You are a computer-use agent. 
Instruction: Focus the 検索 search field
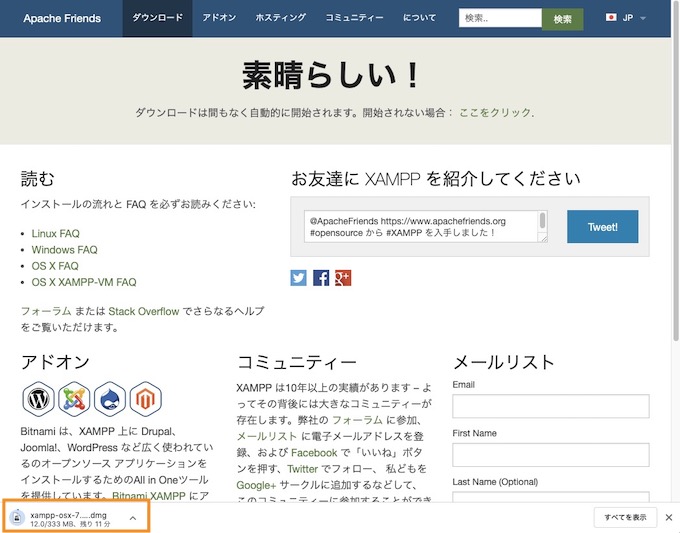tap(500, 18)
